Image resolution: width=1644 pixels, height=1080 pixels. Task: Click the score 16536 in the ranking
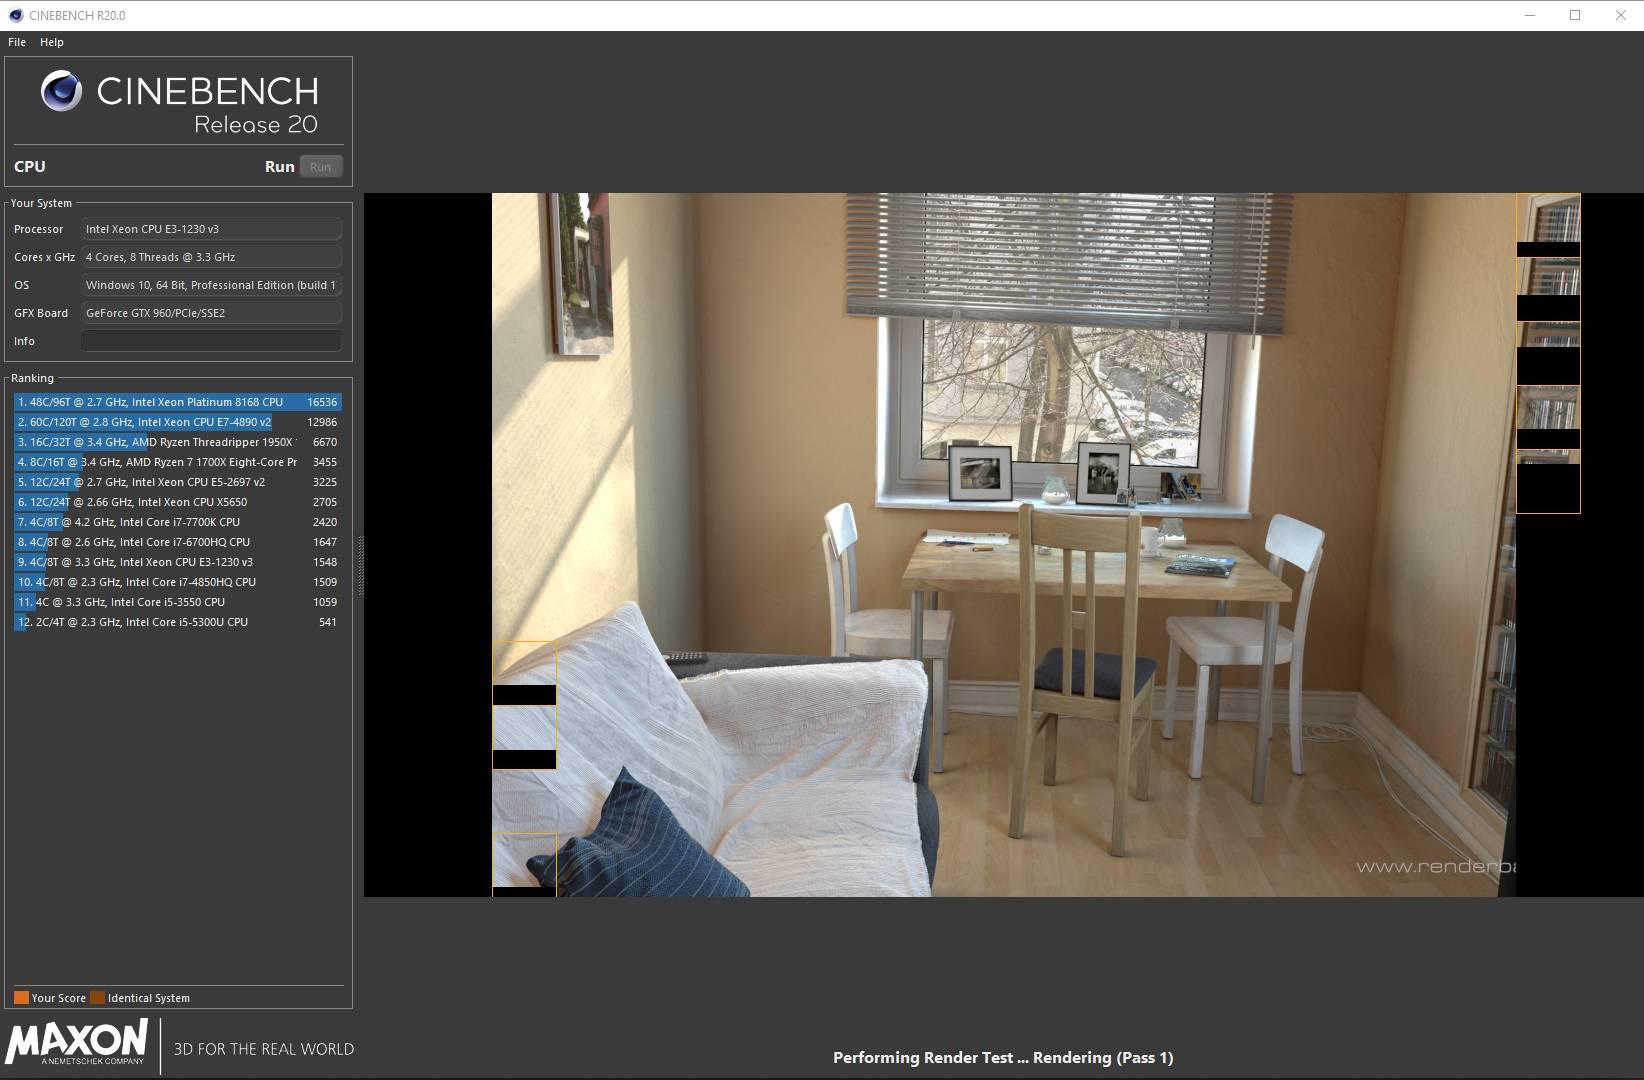click(322, 402)
